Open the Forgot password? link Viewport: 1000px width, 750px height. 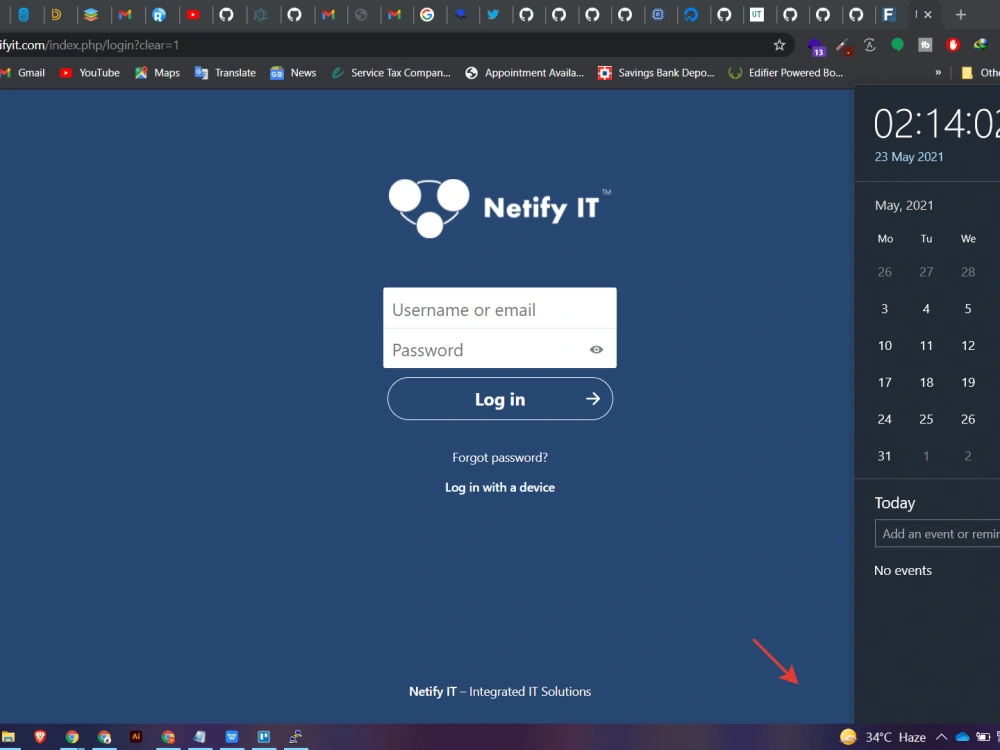[x=499, y=457]
